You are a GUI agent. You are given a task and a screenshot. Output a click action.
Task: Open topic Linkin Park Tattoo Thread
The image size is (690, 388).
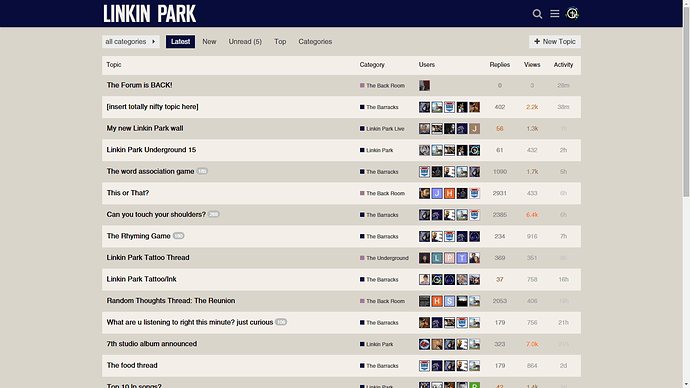[148, 257]
